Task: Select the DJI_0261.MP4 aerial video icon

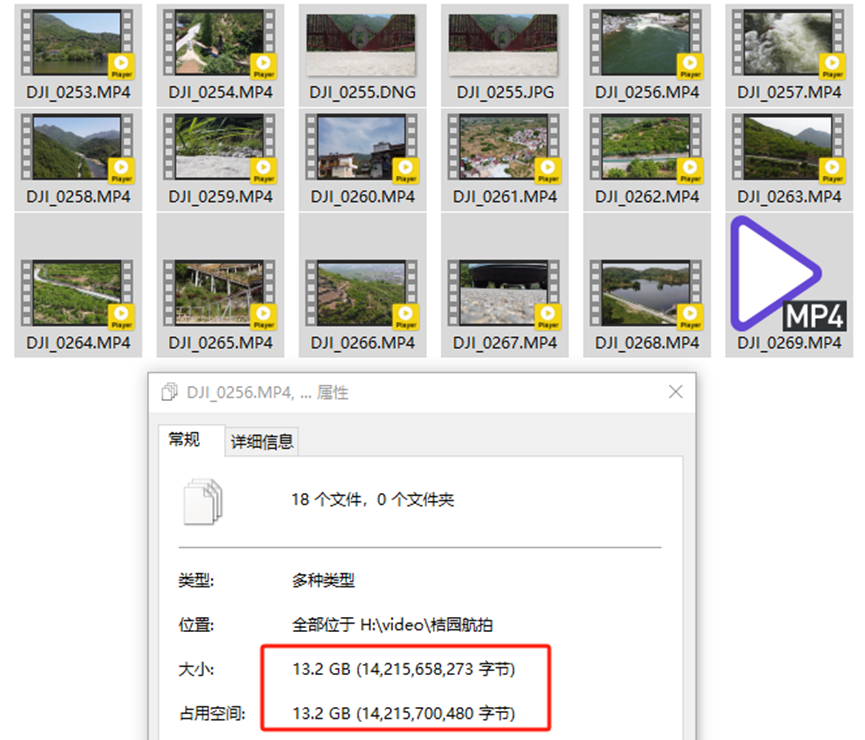Action: (504, 150)
